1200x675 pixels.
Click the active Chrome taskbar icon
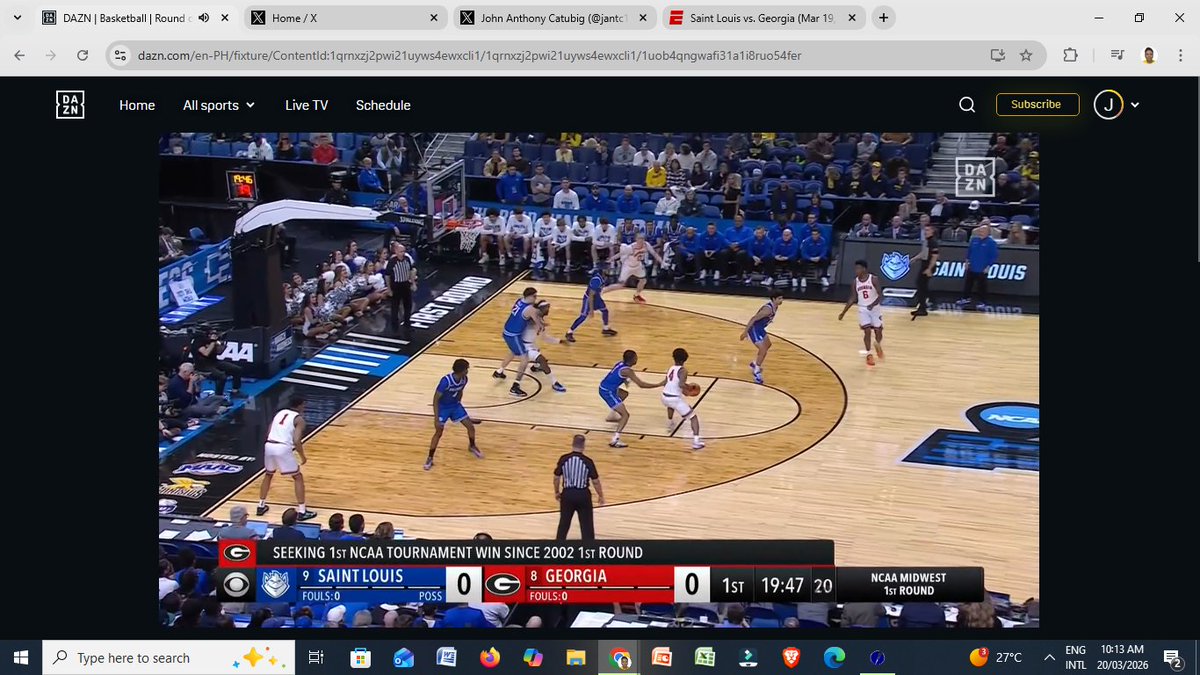618,658
